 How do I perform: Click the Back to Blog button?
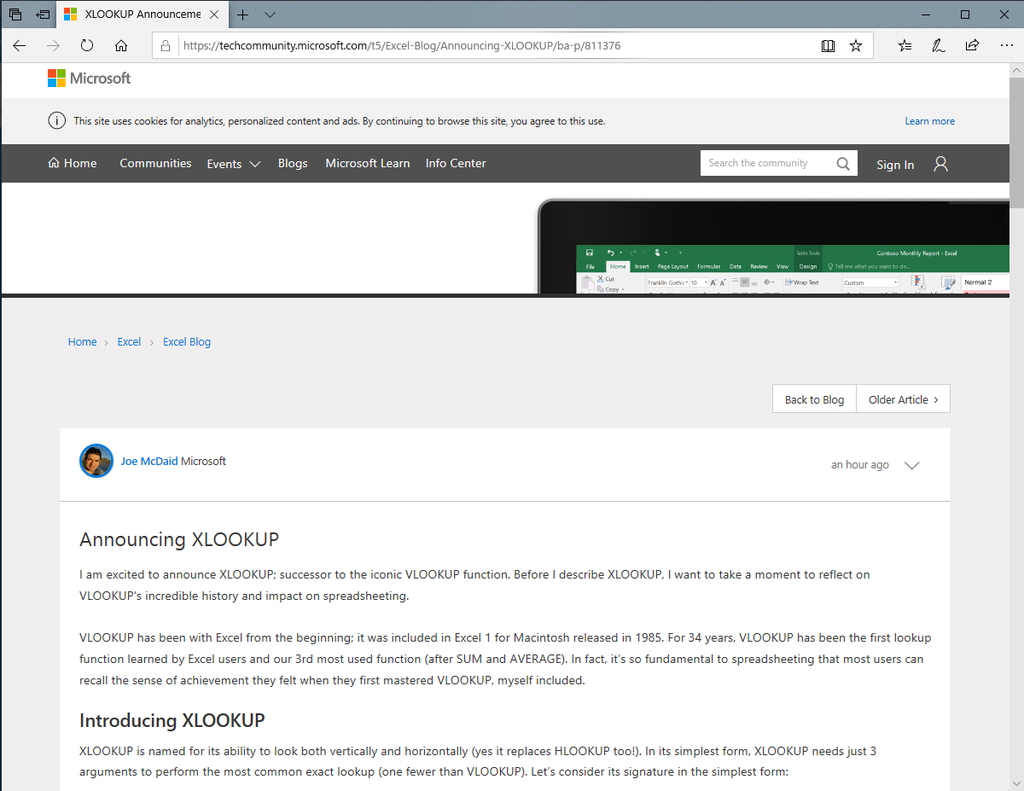coord(813,398)
